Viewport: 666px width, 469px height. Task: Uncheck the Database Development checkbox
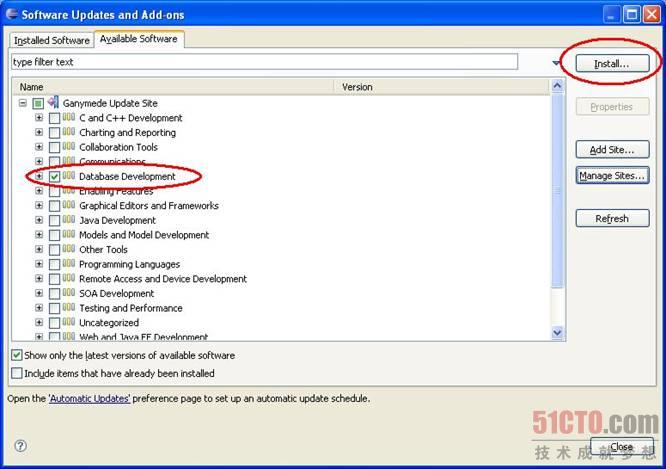point(54,177)
